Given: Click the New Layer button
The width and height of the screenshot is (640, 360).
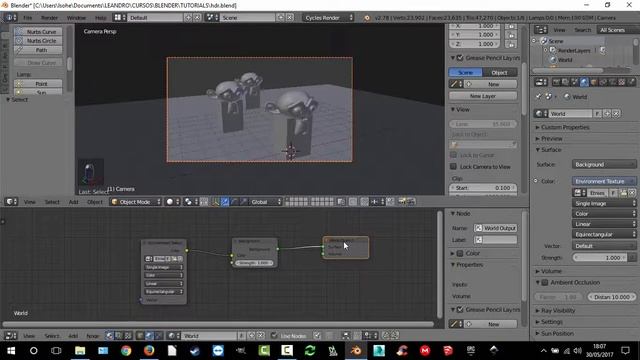Looking at the screenshot, I should click(x=483, y=96).
